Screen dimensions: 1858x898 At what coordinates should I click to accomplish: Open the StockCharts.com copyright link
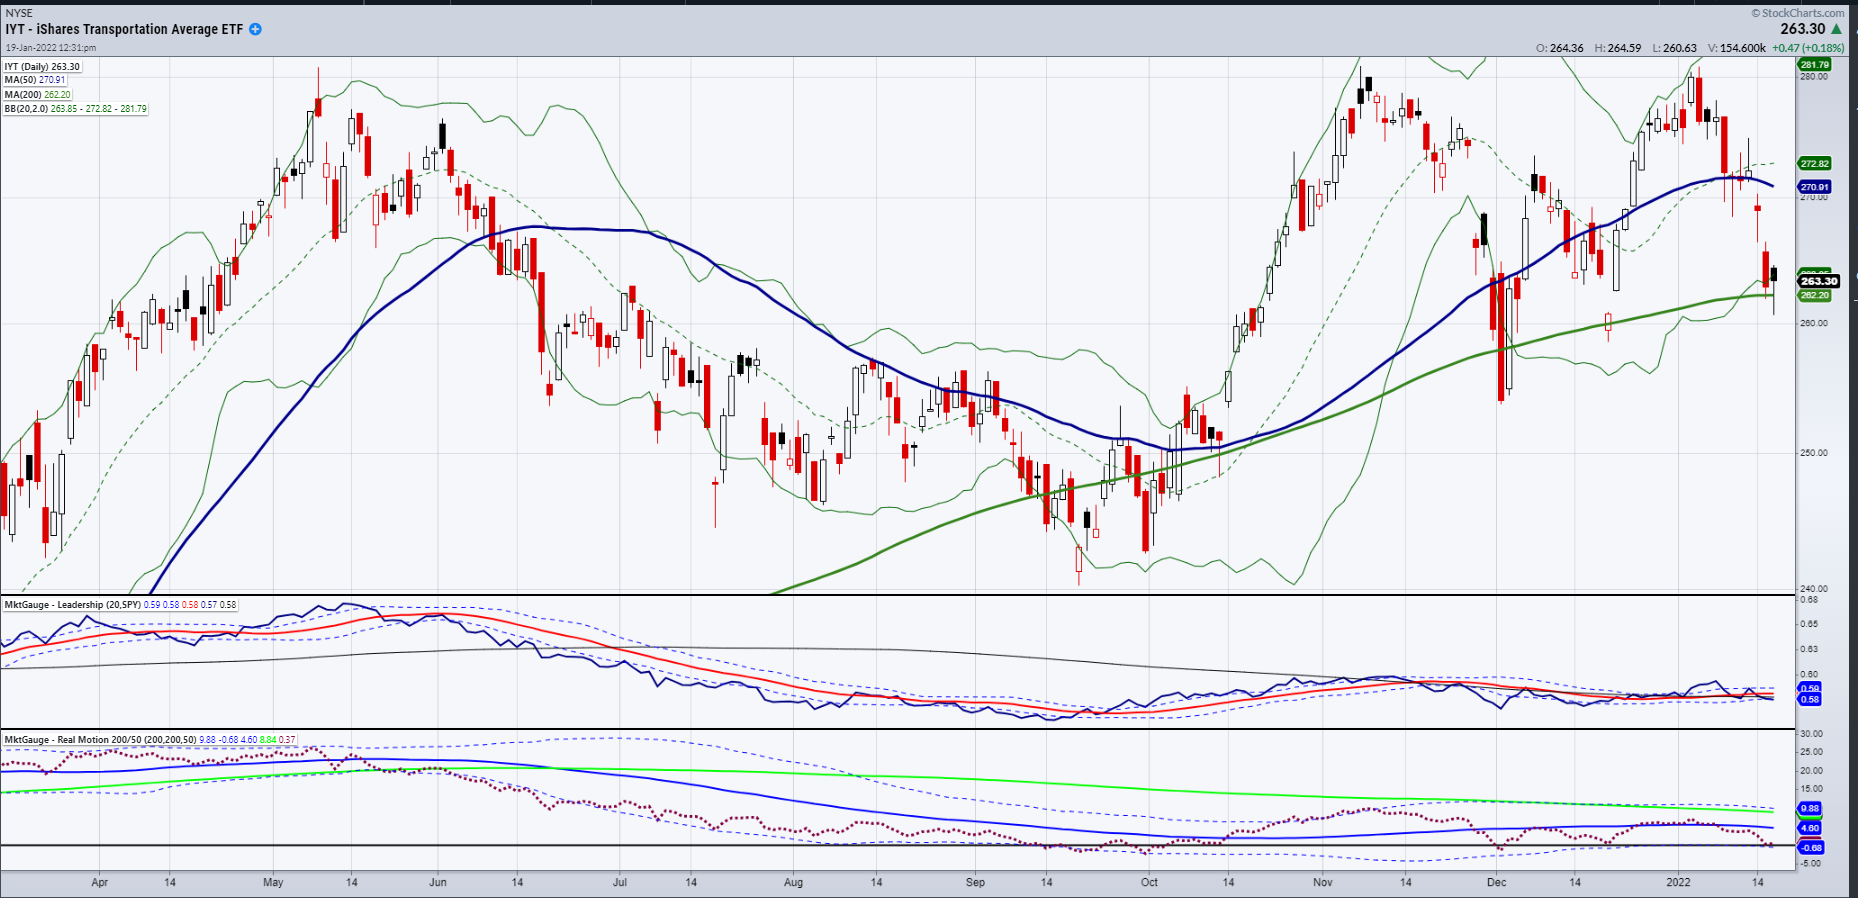click(x=1798, y=13)
